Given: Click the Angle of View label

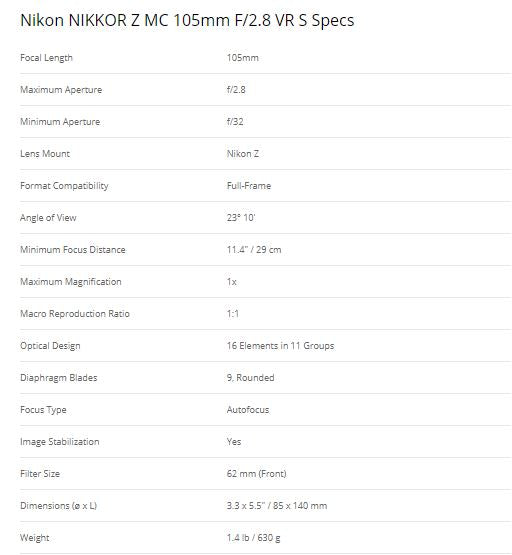Looking at the screenshot, I should 48,218.
